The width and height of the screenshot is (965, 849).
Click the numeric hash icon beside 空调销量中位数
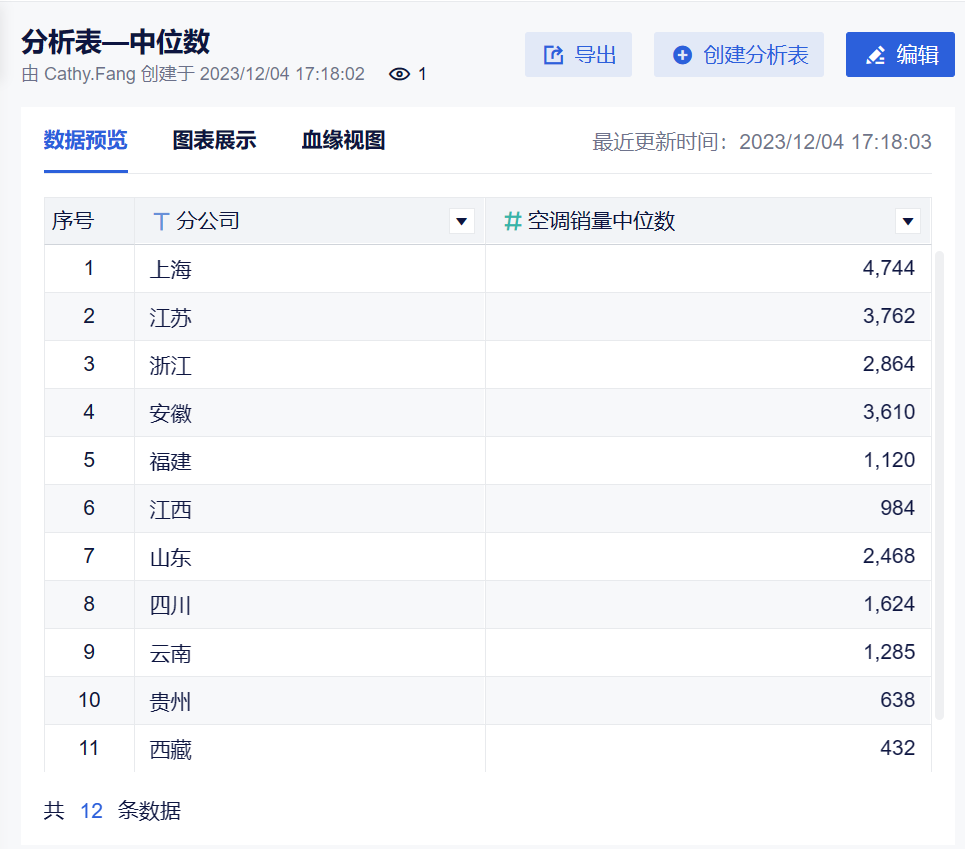click(512, 221)
